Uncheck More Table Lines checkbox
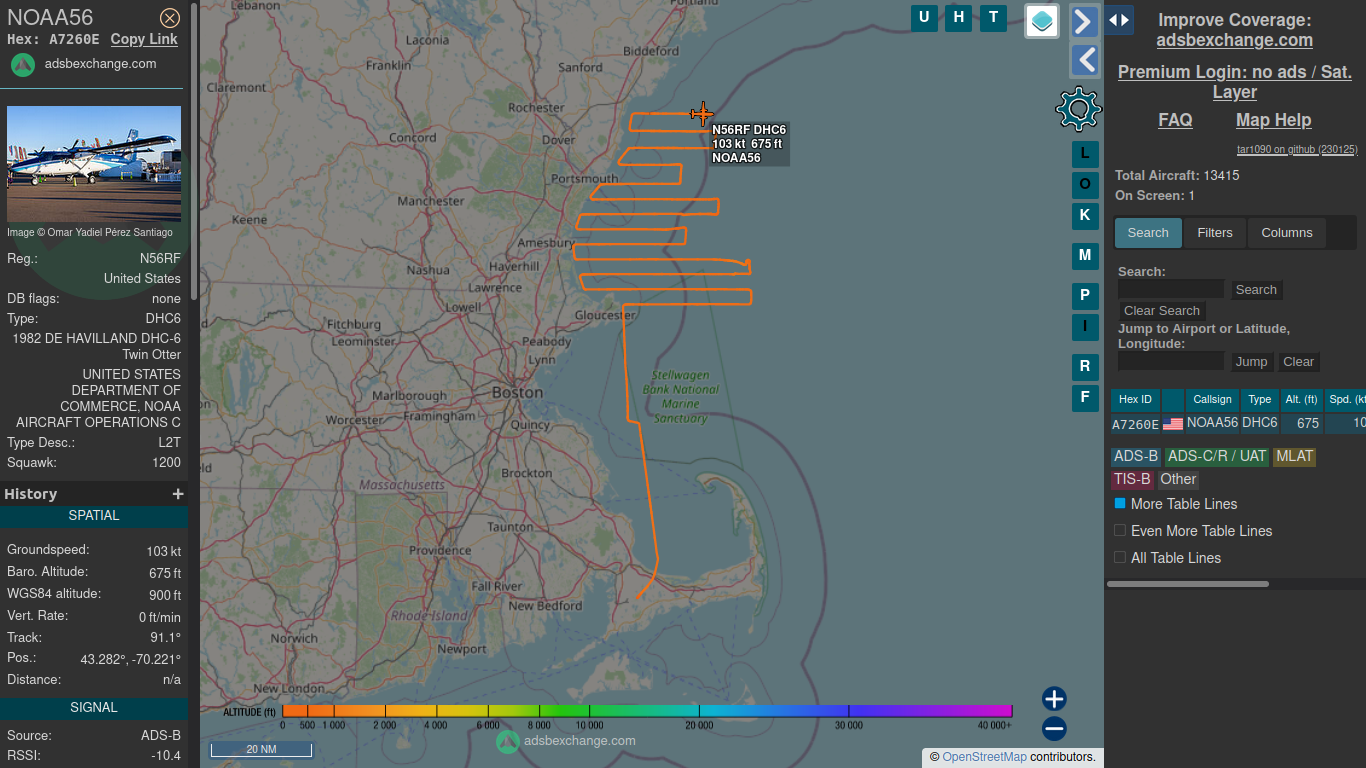Viewport: 1366px width, 768px height. [x=1120, y=503]
